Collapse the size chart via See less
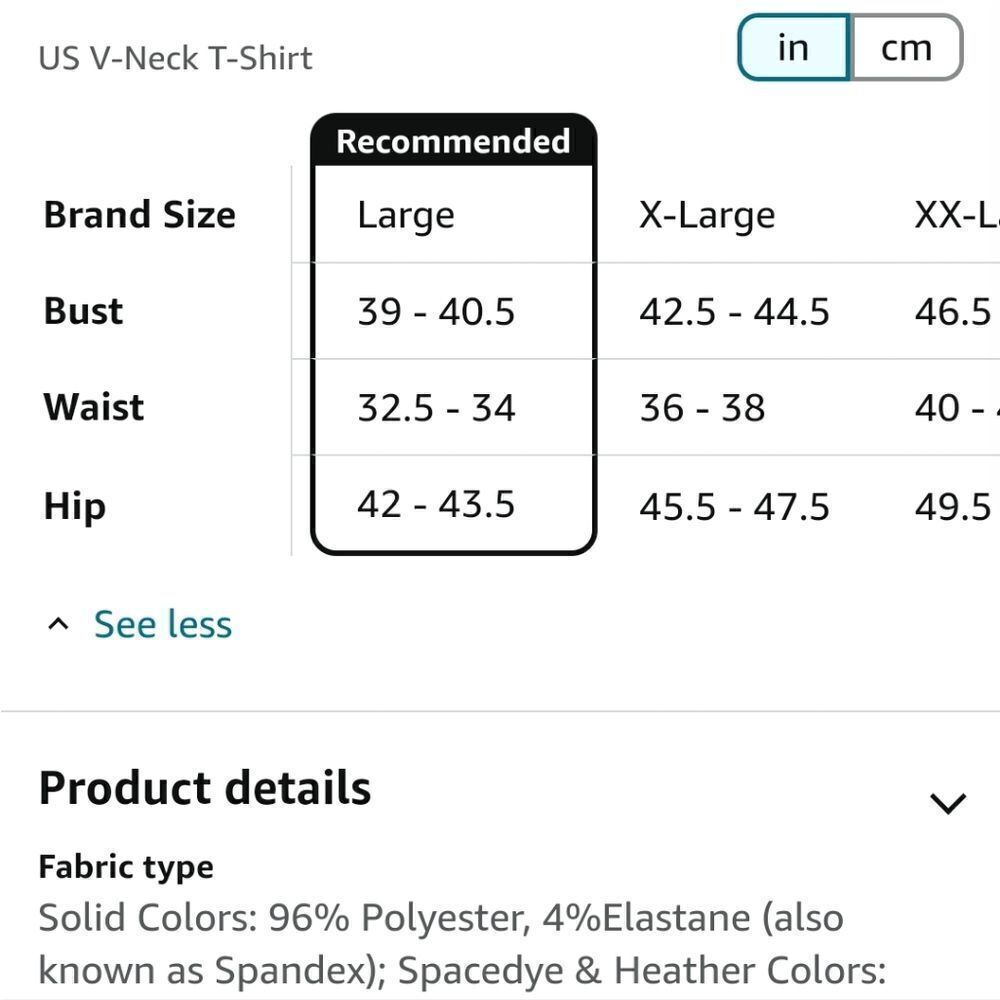The image size is (1000, 1000). click(162, 623)
